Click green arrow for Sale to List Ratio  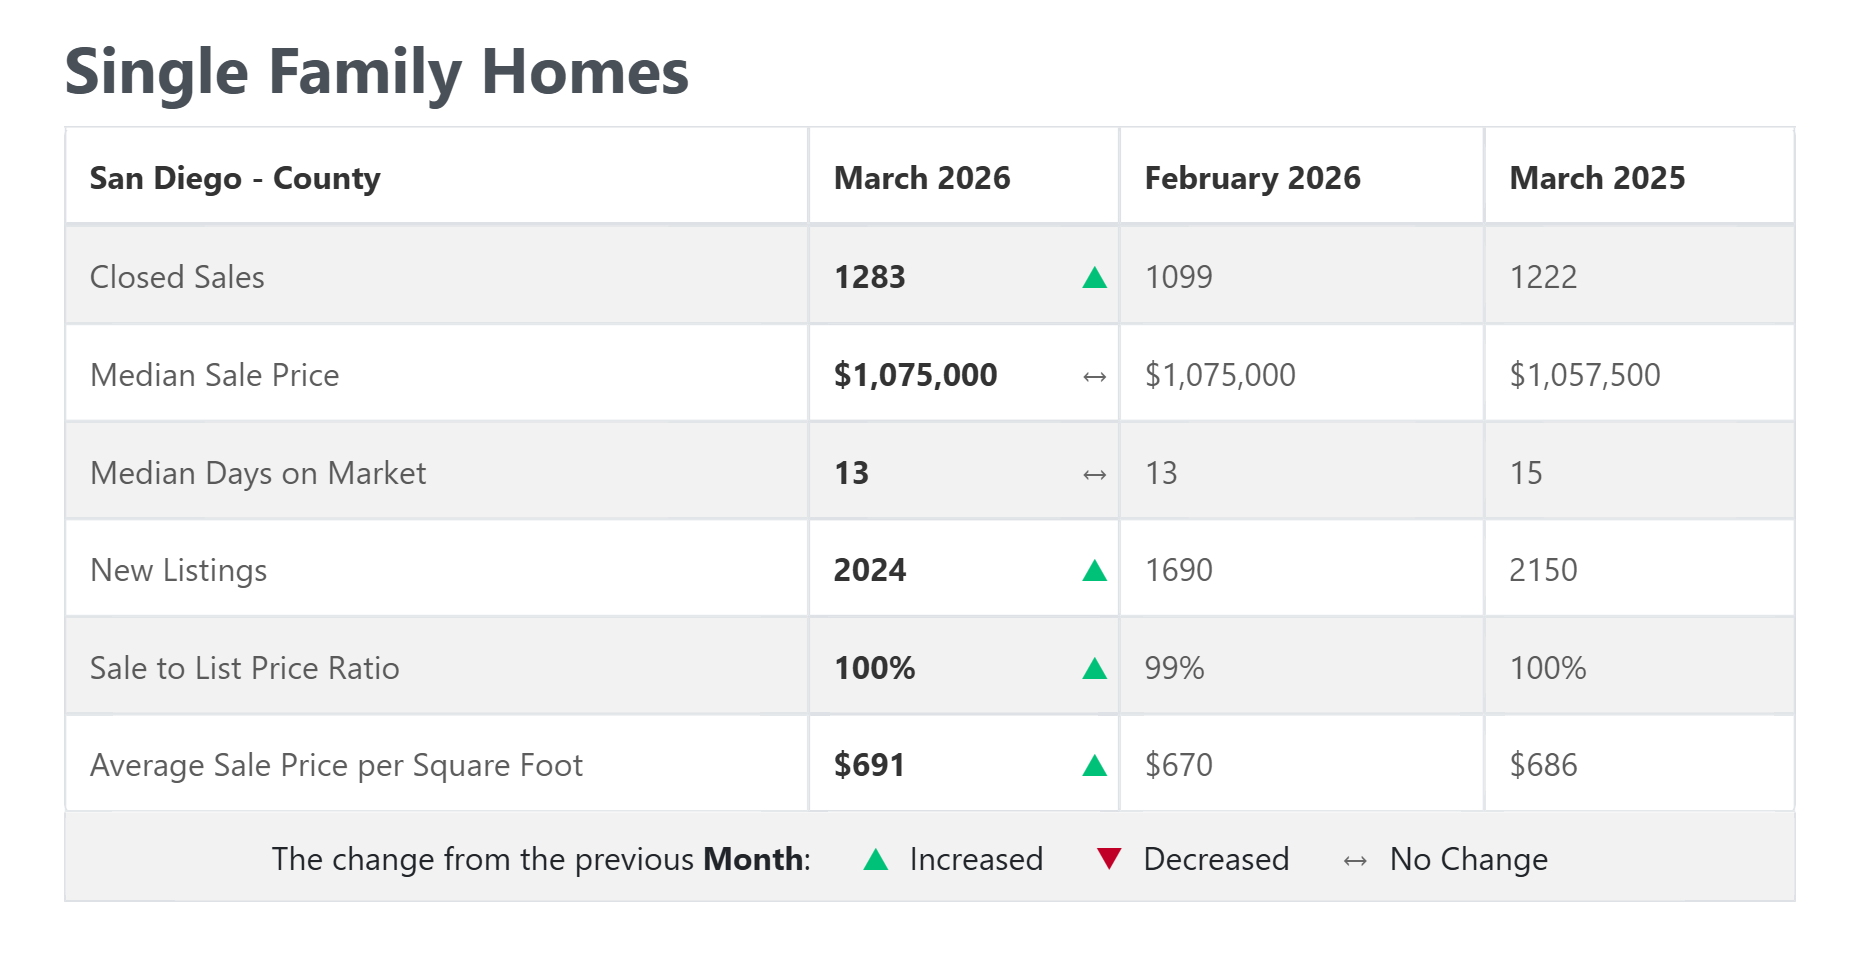pos(1094,669)
